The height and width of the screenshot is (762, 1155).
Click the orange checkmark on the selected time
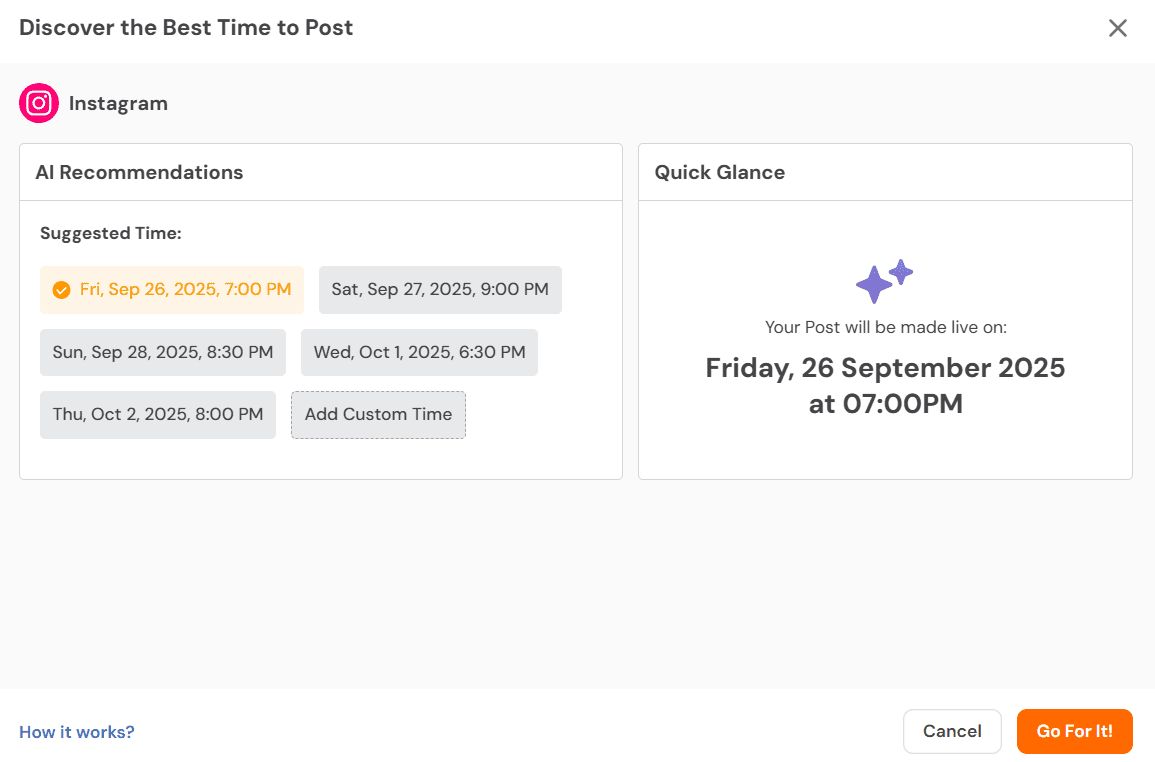61,289
